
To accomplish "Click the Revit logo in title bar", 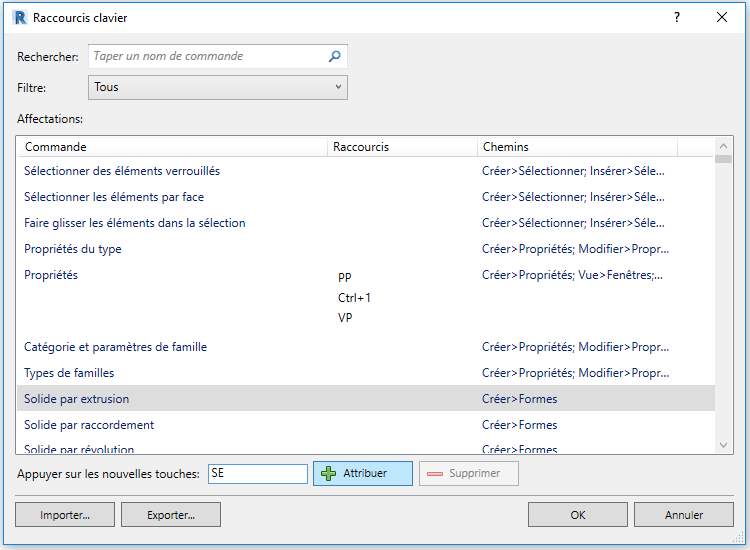I will pos(19,18).
